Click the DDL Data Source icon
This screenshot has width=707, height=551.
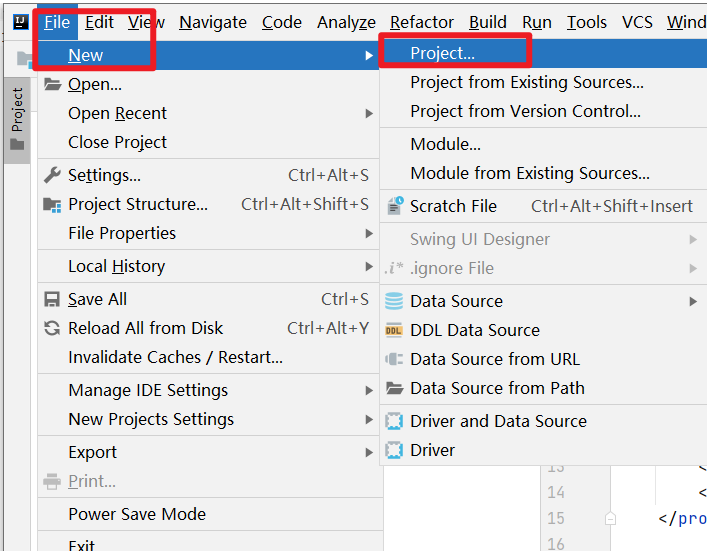(x=394, y=330)
